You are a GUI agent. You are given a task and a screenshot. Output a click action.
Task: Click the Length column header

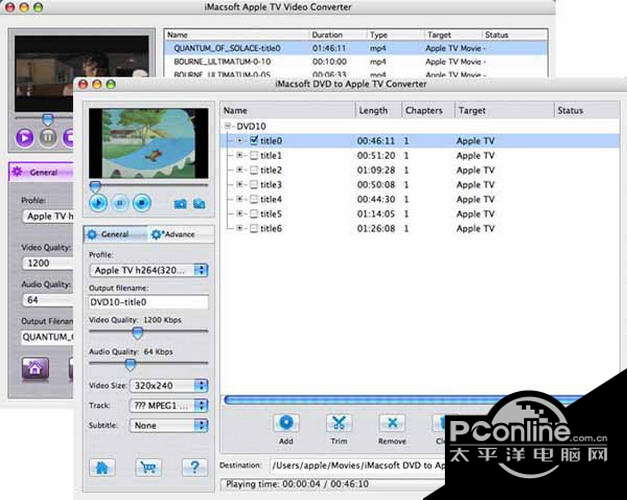(x=378, y=110)
